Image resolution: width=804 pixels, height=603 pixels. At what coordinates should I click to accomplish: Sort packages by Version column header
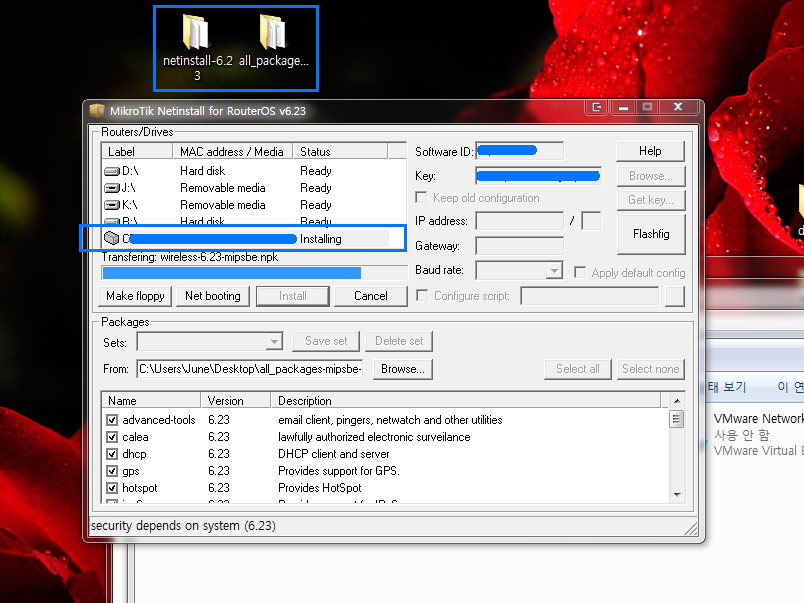(x=235, y=400)
